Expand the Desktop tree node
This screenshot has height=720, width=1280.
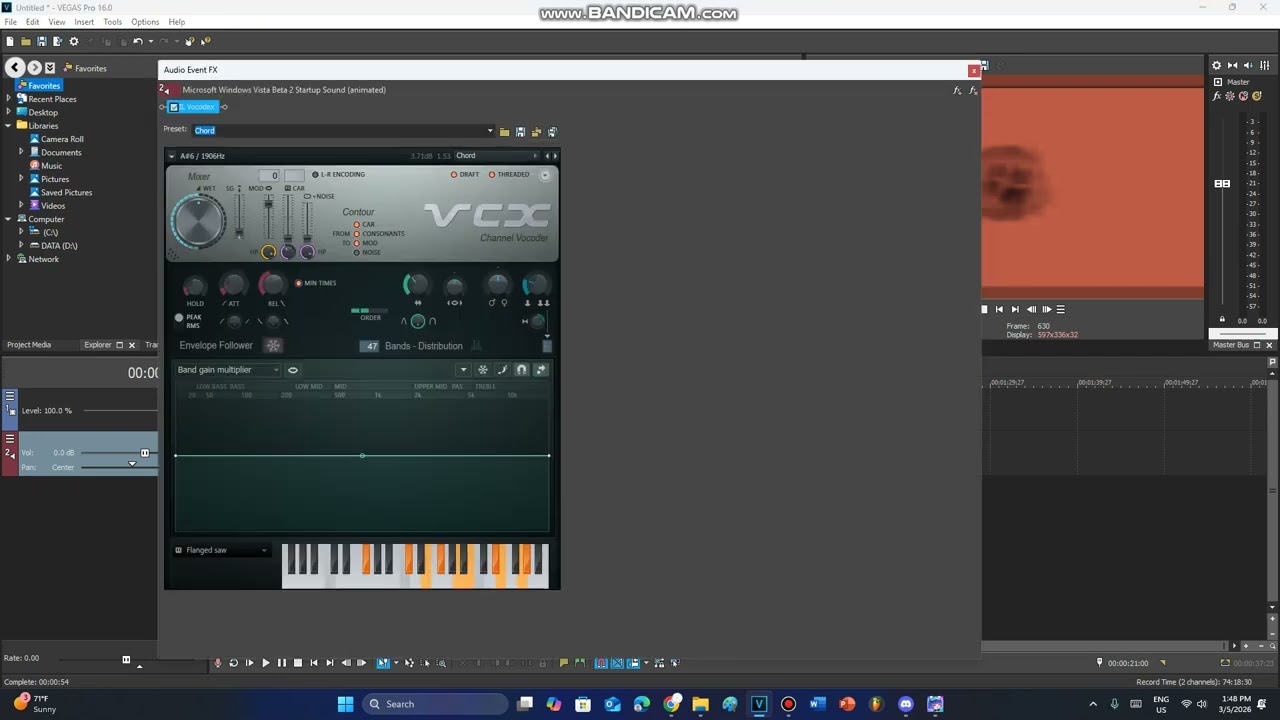[9, 112]
